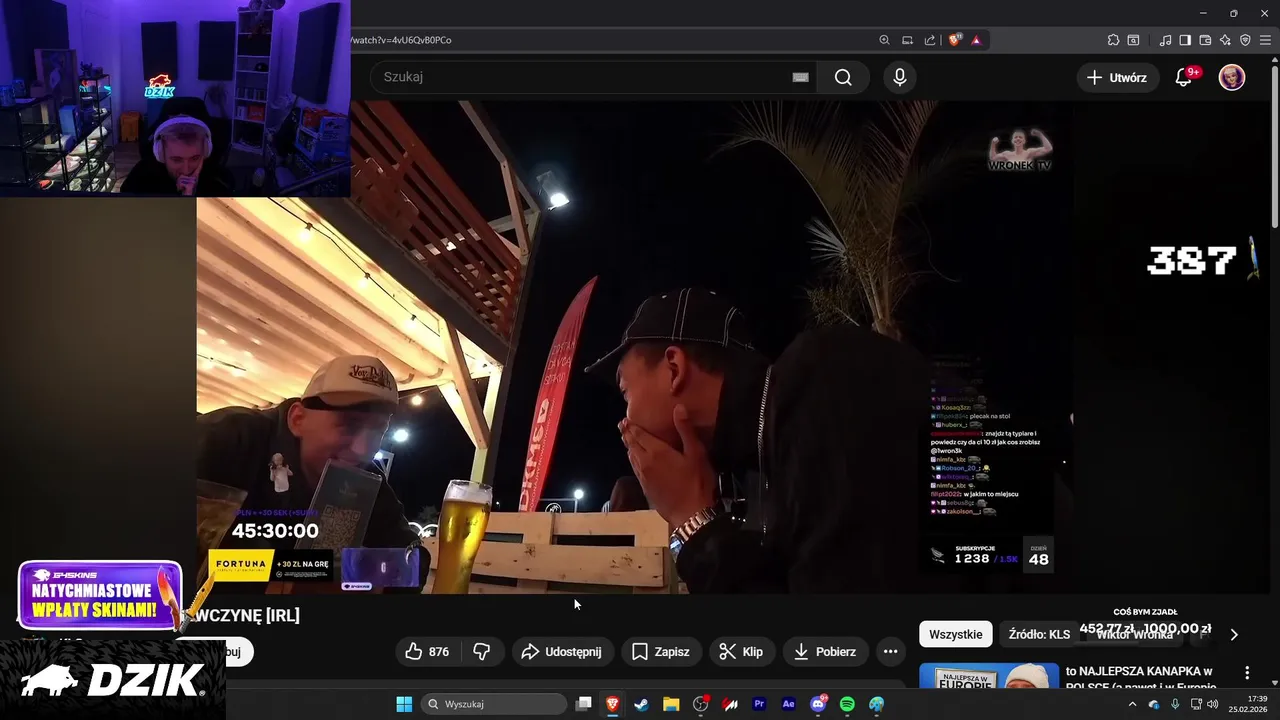Like the video with thumbs up (876)
Screen dimensions: 1280x720
426,651
